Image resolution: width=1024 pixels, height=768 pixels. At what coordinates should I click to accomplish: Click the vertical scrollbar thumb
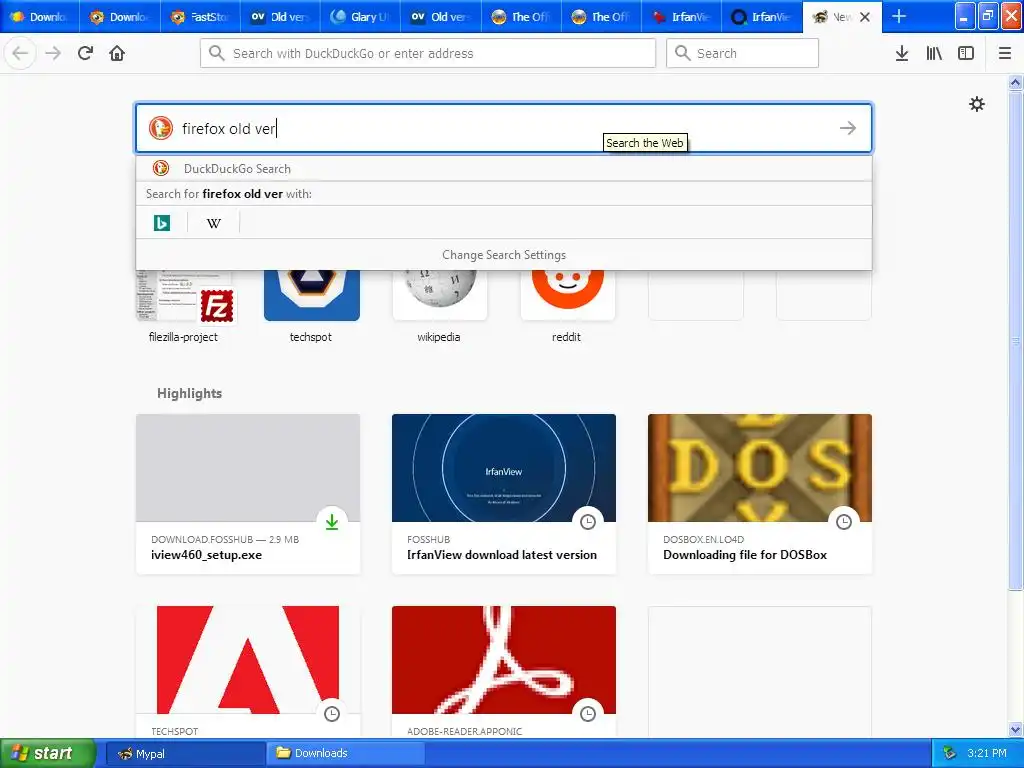(x=1015, y=340)
